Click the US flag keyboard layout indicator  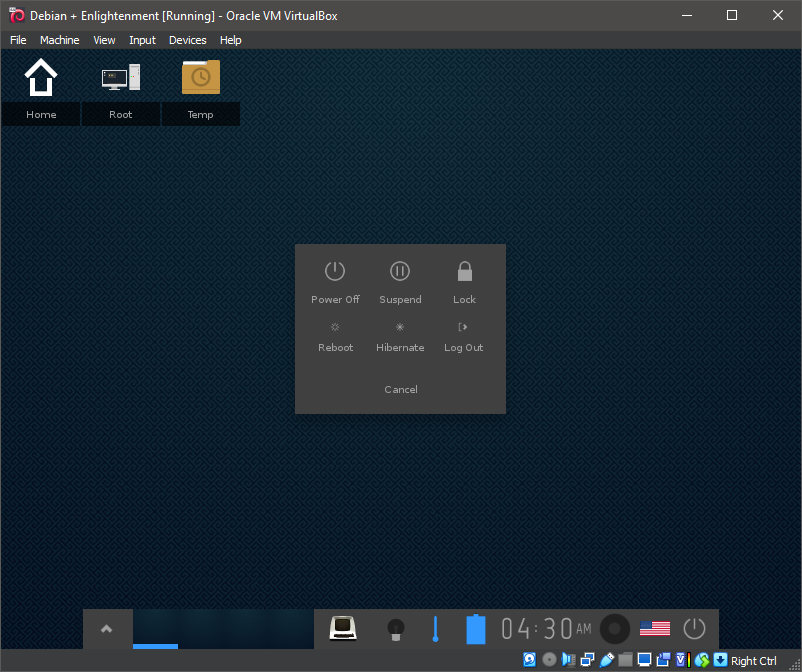coord(655,629)
